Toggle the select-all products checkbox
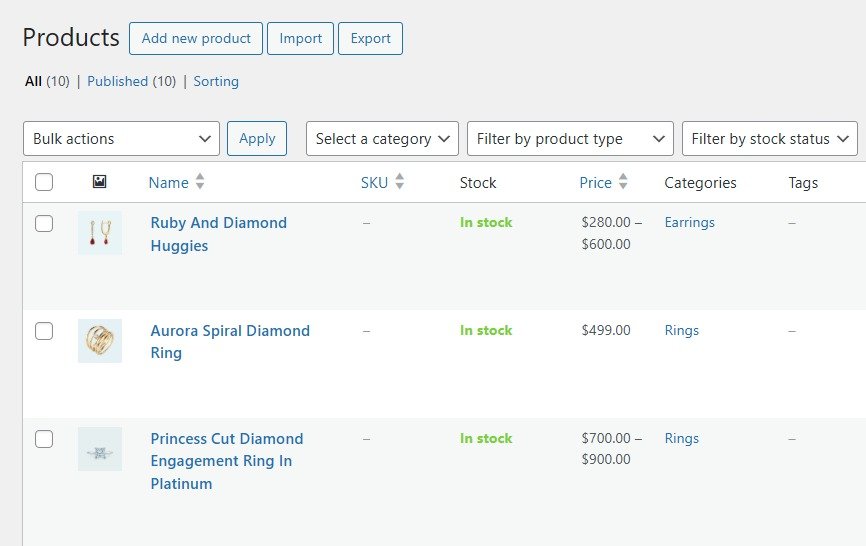The height and width of the screenshot is (546, 866). pyautogui.click(x=44, y=182)
